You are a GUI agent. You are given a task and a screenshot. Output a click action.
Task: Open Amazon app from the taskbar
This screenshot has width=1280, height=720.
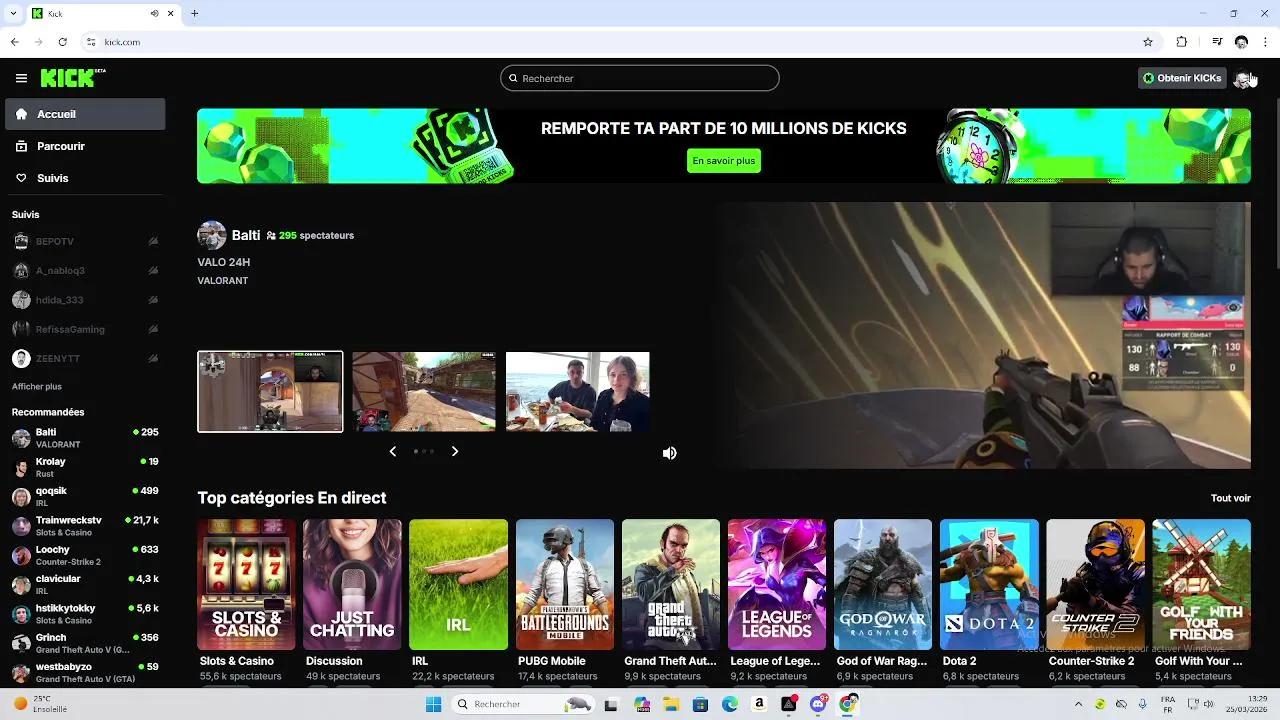click(x=760, y=704)
